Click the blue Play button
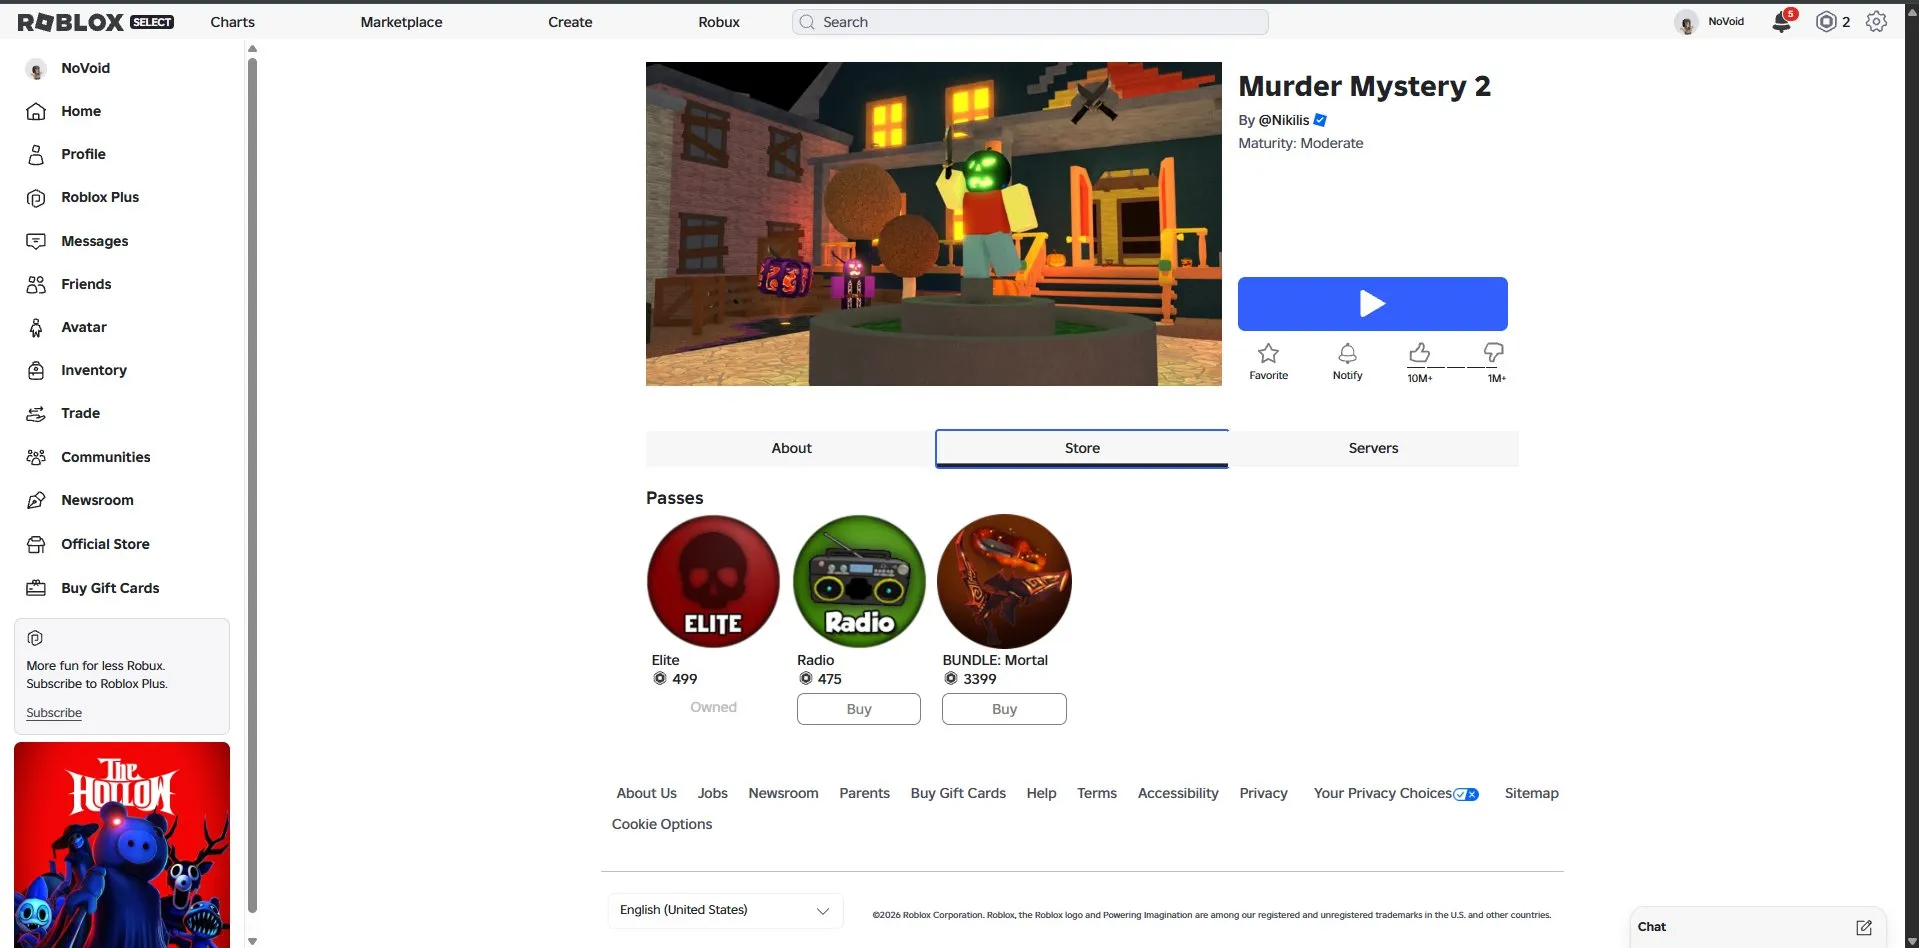Viewport: 1919px width, 948px height. coord(1372,304)
